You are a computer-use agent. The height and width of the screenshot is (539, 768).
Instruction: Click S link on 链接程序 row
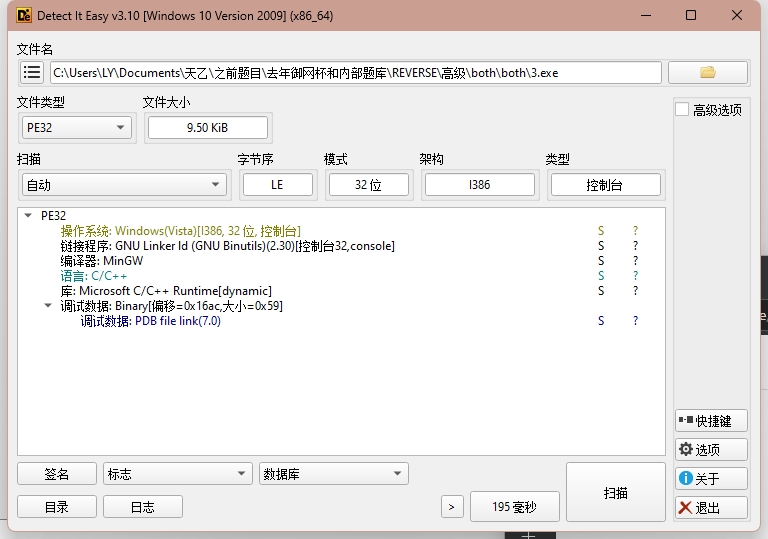601,246
